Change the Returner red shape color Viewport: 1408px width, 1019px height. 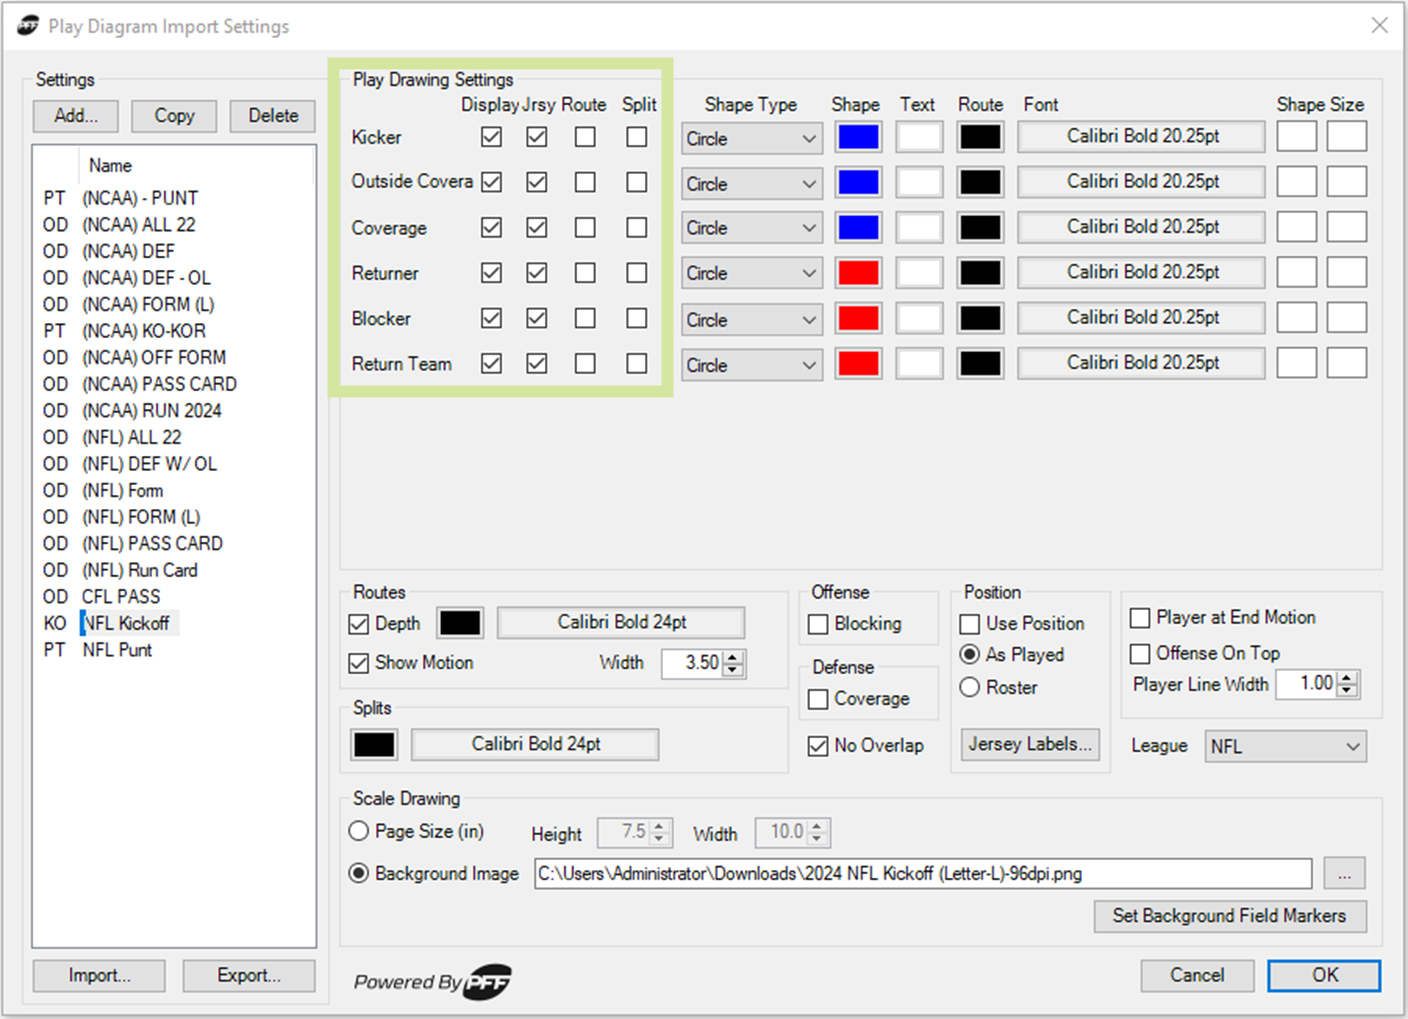click(x=858, y=273)
